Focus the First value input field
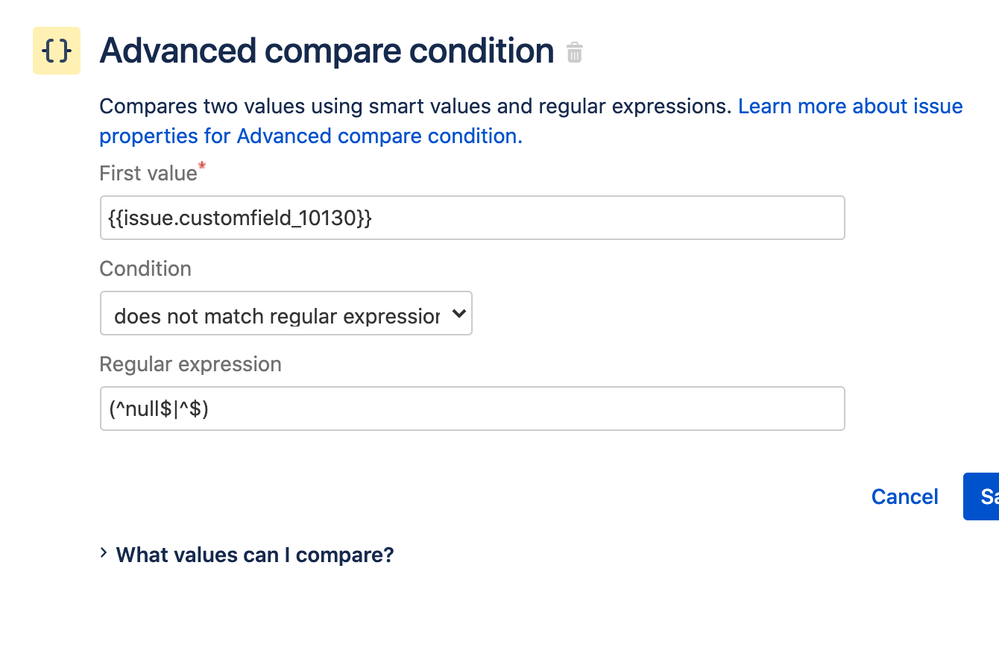Image resolution: width=999 pixels, height=656 pixels. pos(472,218)
